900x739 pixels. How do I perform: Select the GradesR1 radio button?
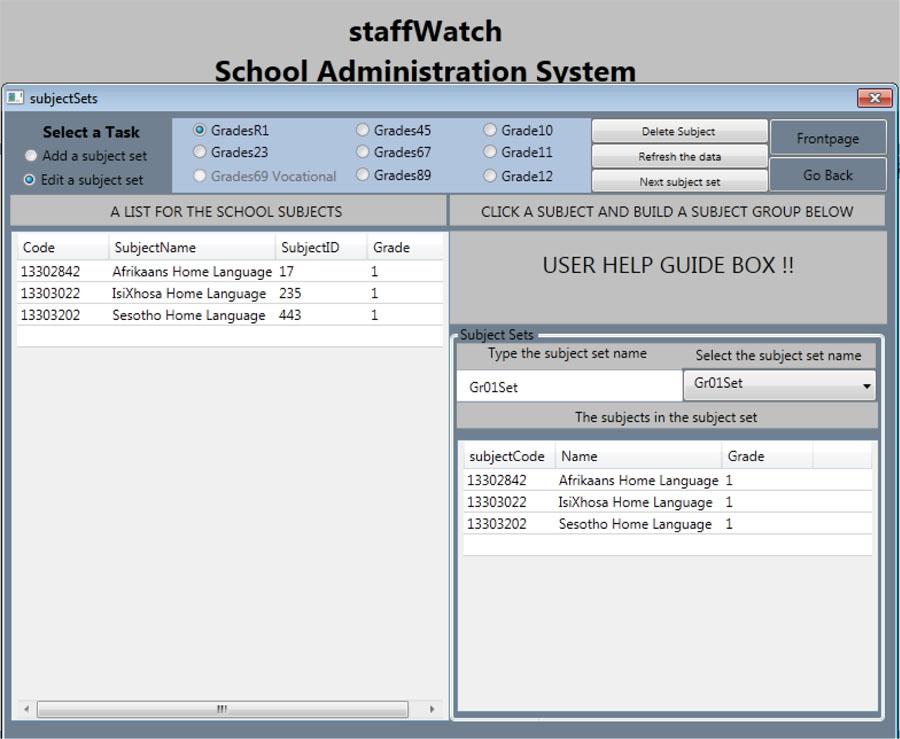[x=202, y=130]
